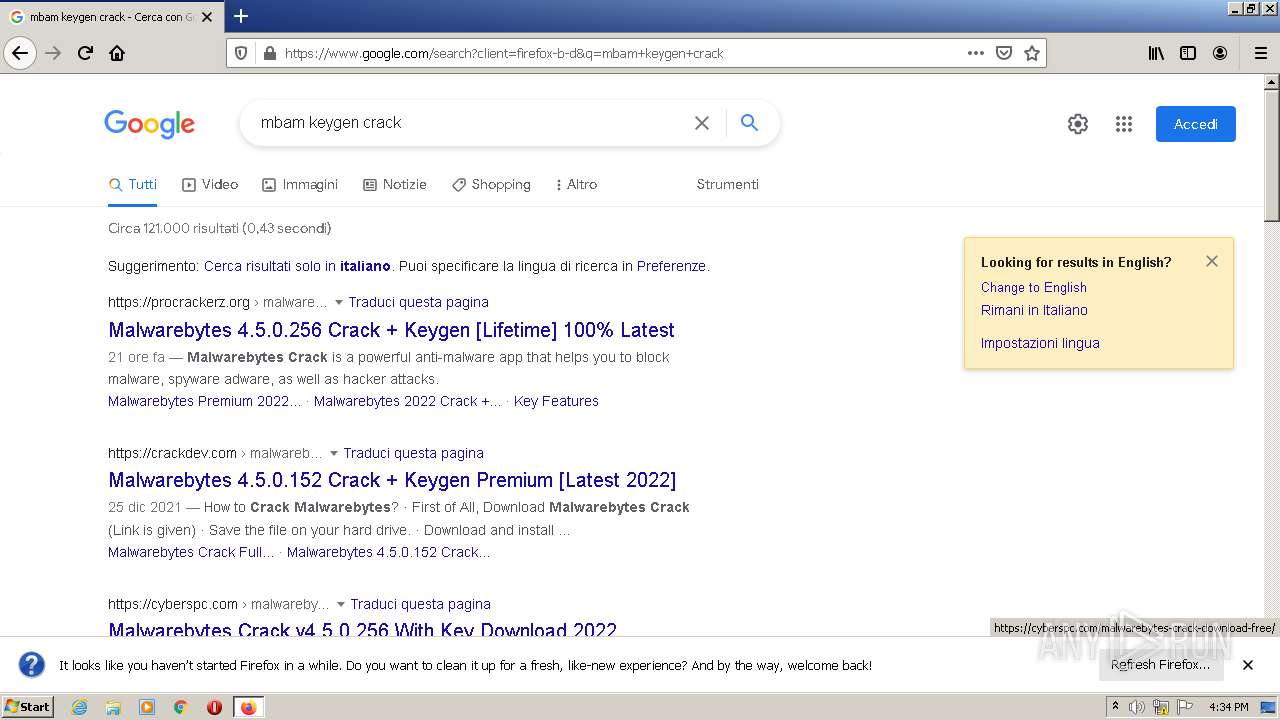Expand options arrow for procrackerz.org result
1280x720 pixels.
(x=338, y=303)
